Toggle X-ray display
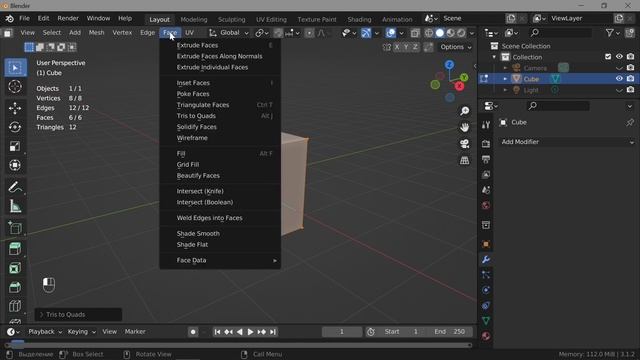 point(415,33)
